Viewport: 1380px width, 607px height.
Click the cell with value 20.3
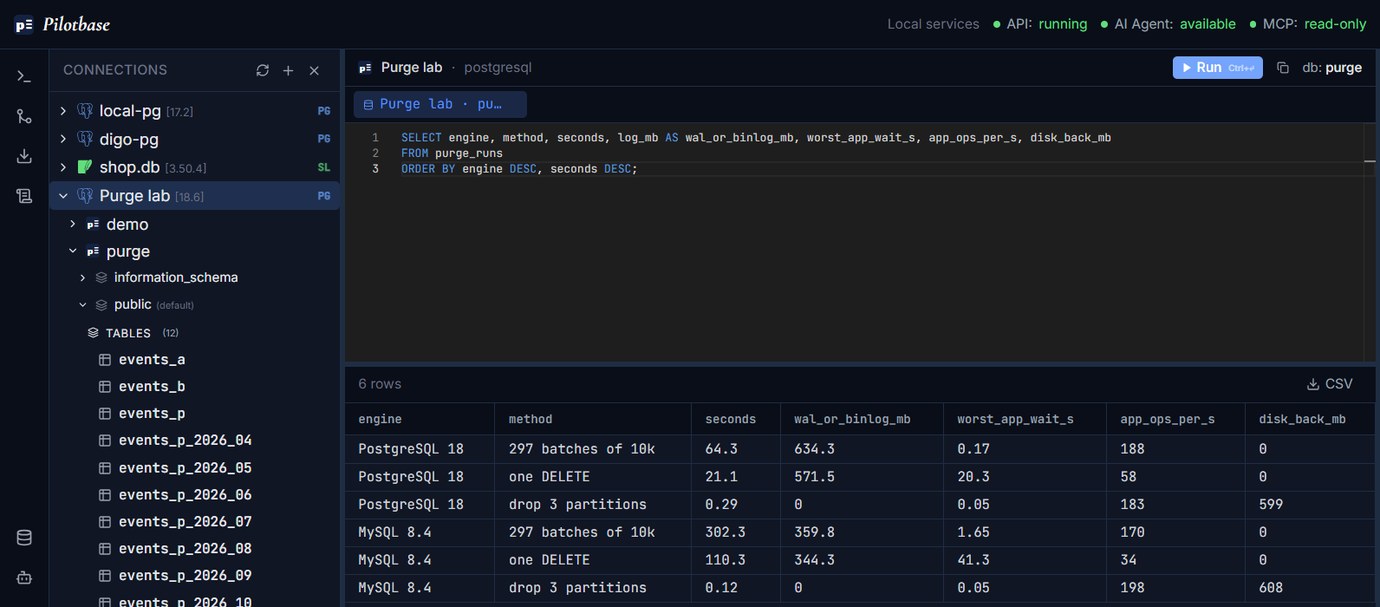click(x=1025, y=477)
